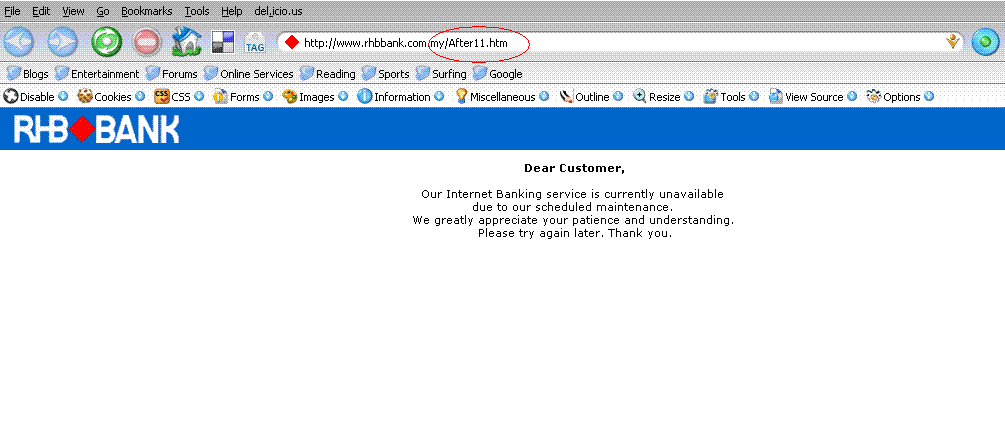Click the 'Dear Customer,' heading text
Image resolution: width=1005 pixels, height=432 pixels.
coord(574,169)
